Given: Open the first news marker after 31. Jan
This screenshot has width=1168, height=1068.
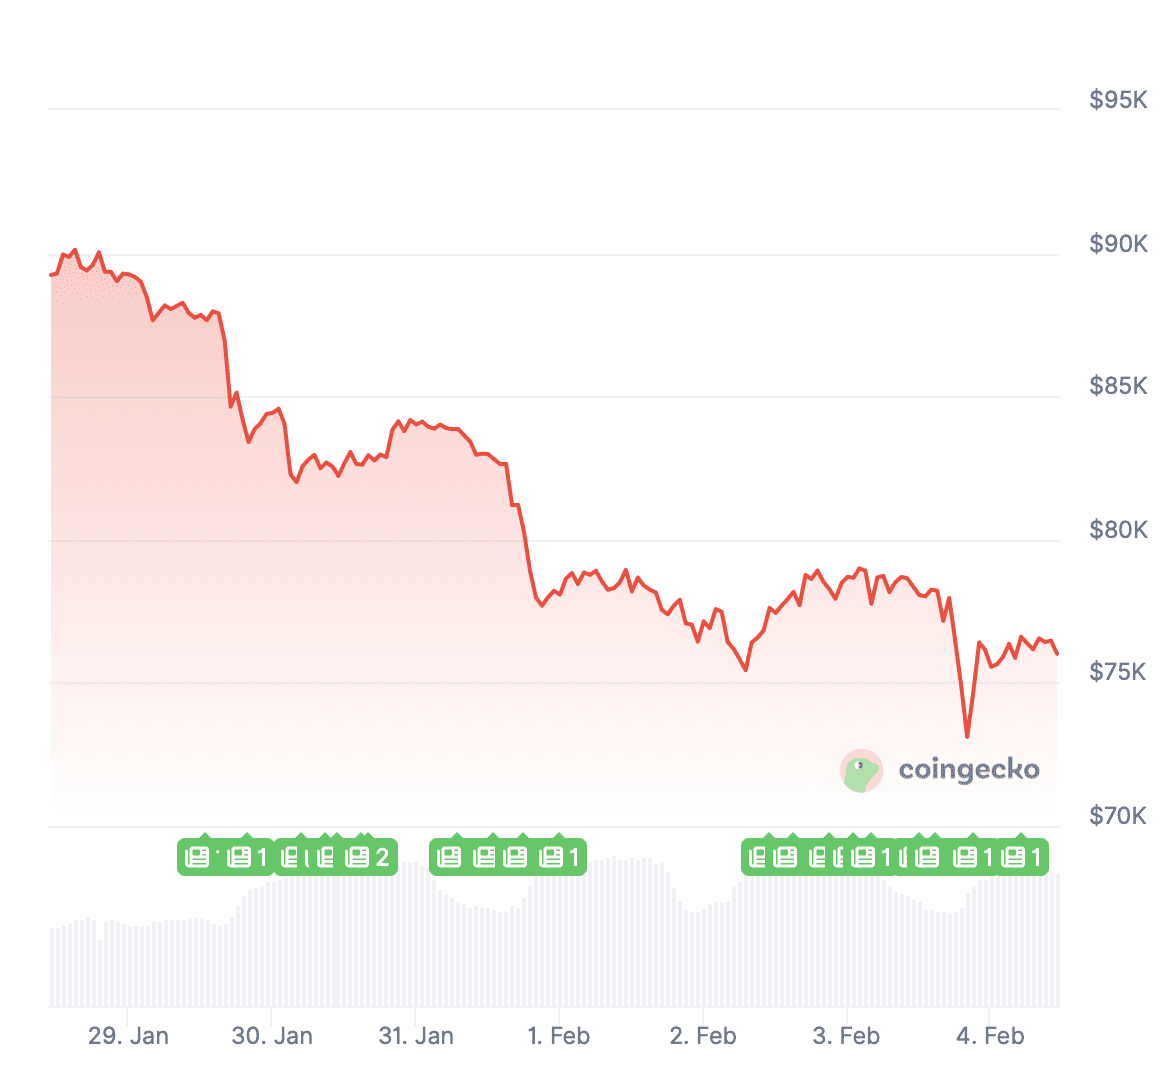Looking at the screenshot, I should (x=450, y=857).
